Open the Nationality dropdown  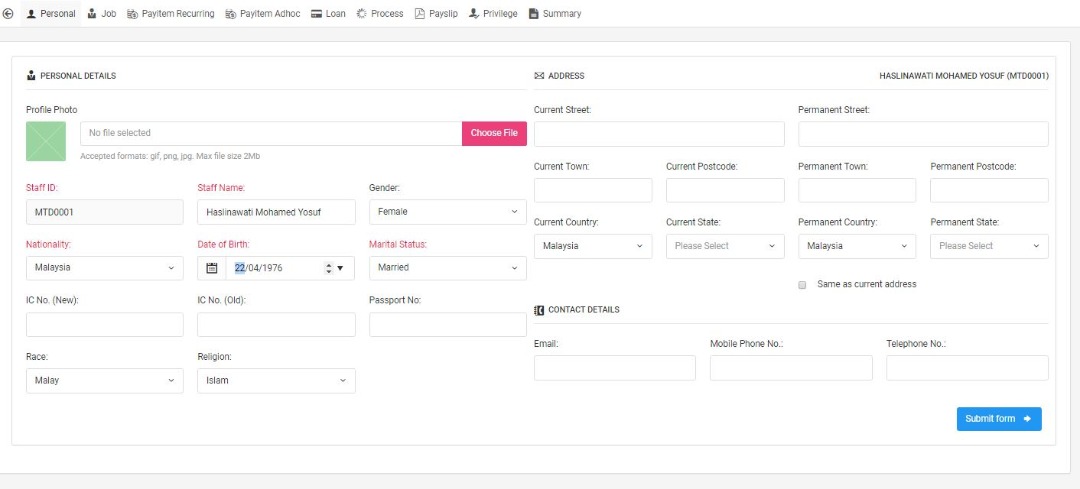[105, 268]
